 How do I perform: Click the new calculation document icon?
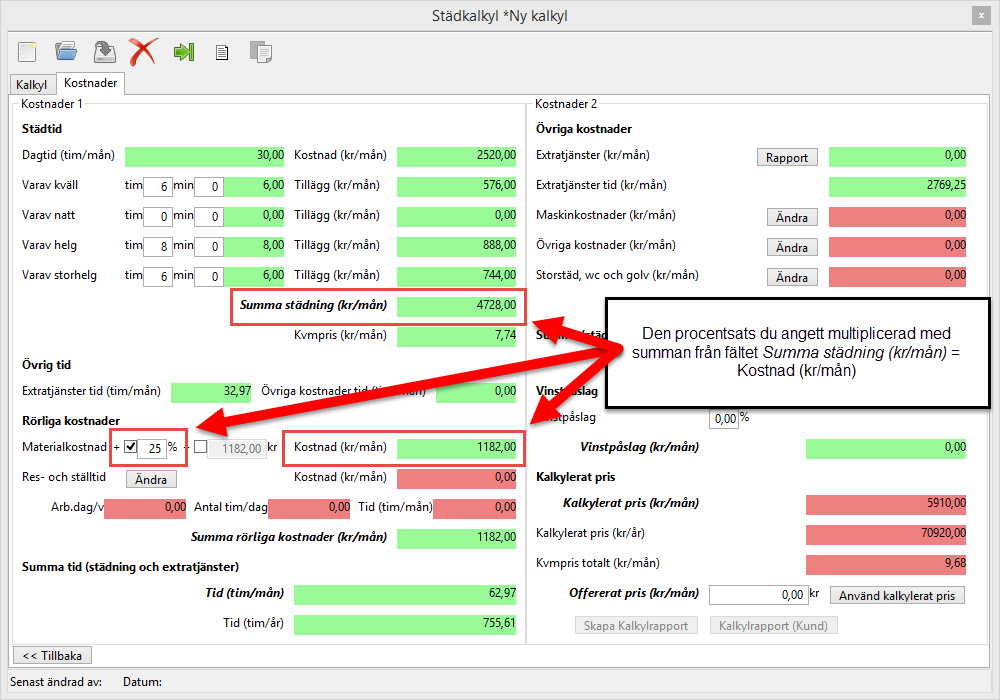tap(28, 51)
